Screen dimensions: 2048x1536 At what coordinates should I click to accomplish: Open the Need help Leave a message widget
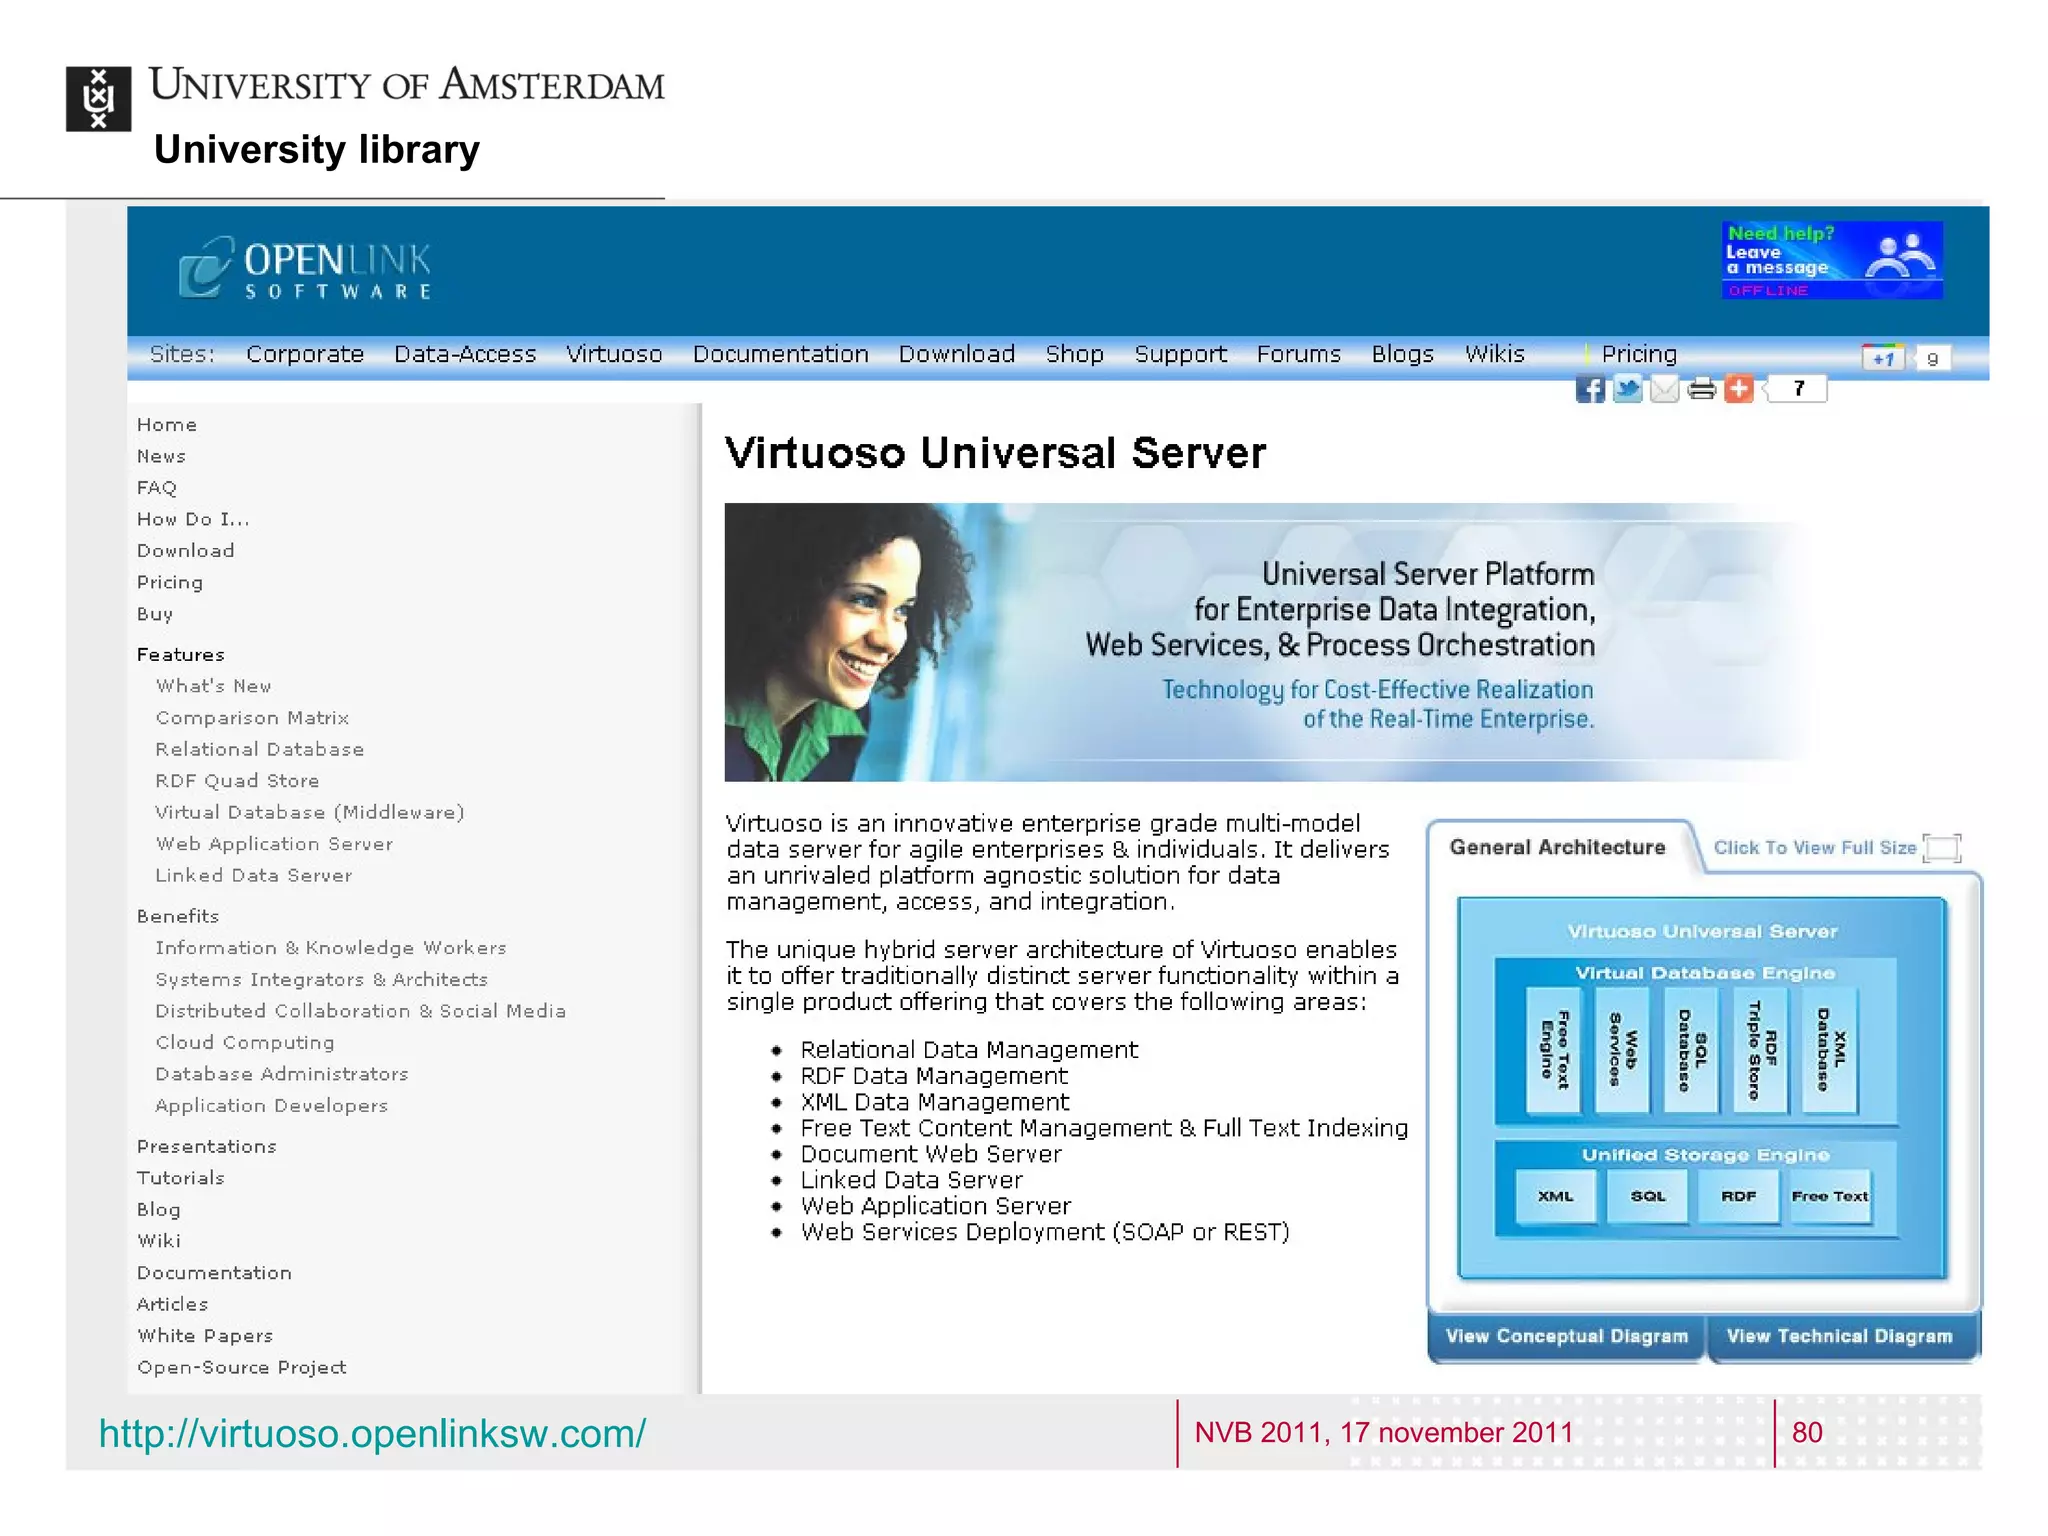1832,260
